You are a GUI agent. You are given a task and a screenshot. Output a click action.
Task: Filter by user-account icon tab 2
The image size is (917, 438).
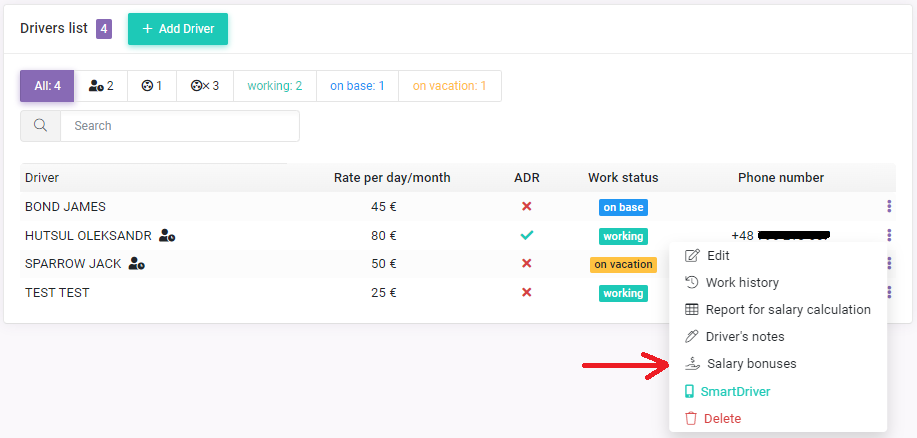pos(101,86)
